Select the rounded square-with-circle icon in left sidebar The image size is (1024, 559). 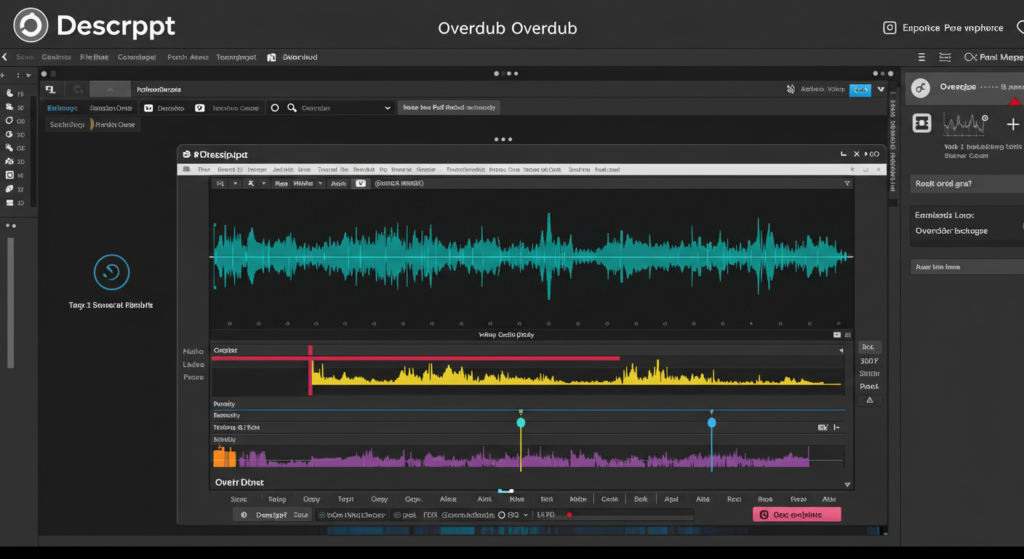click(x=9, y=175)
